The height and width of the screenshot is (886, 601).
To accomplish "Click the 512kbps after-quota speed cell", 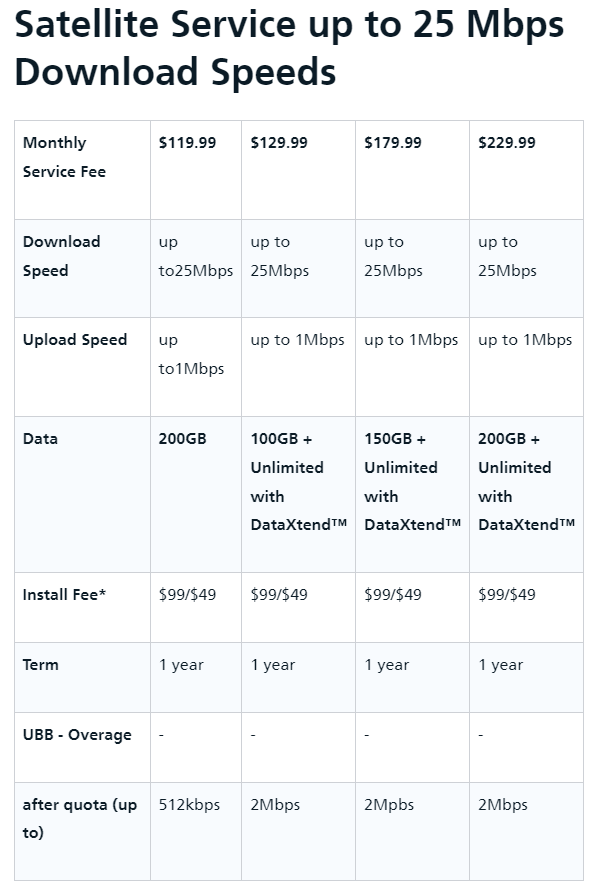I will coord(195,831).
